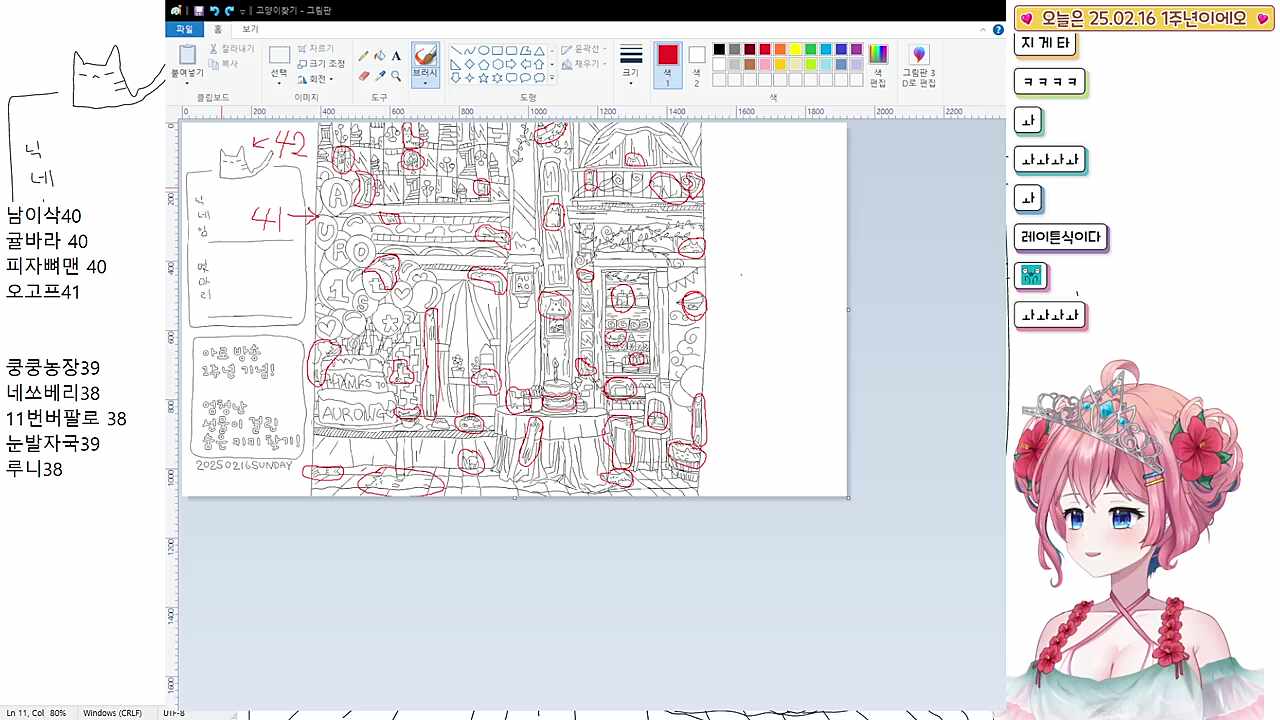Pick the Pentagon shape
The height and width of the screenshot is (720, 1280).
484,64
